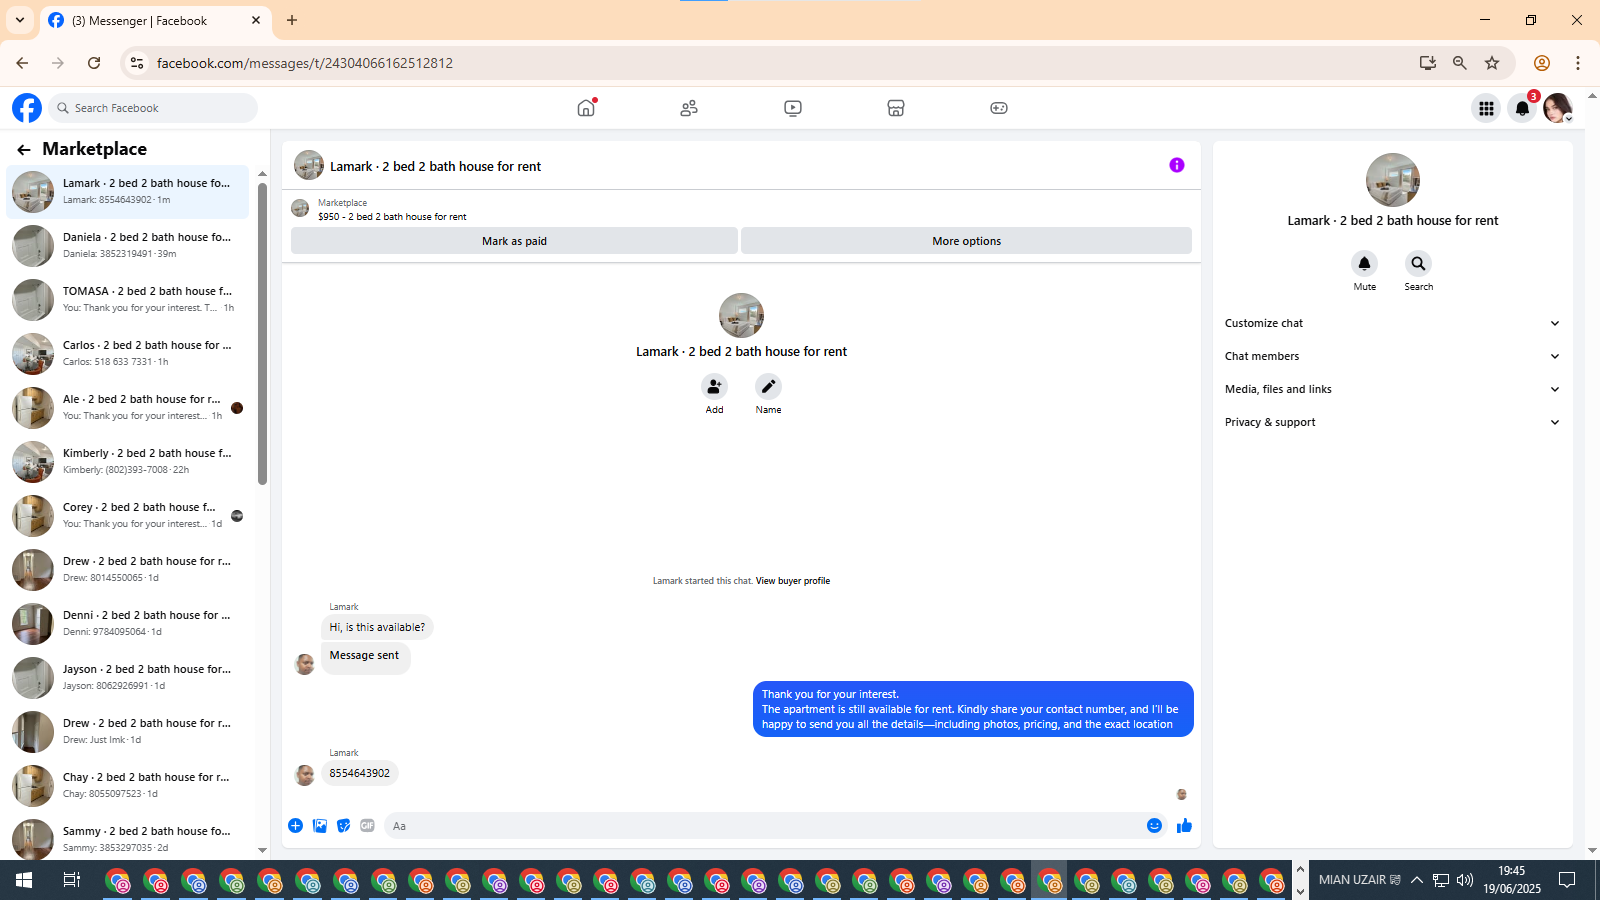Open Kimberly conversation in list
This screenshot has width=1600, height=900.
(x=128, y=462)
